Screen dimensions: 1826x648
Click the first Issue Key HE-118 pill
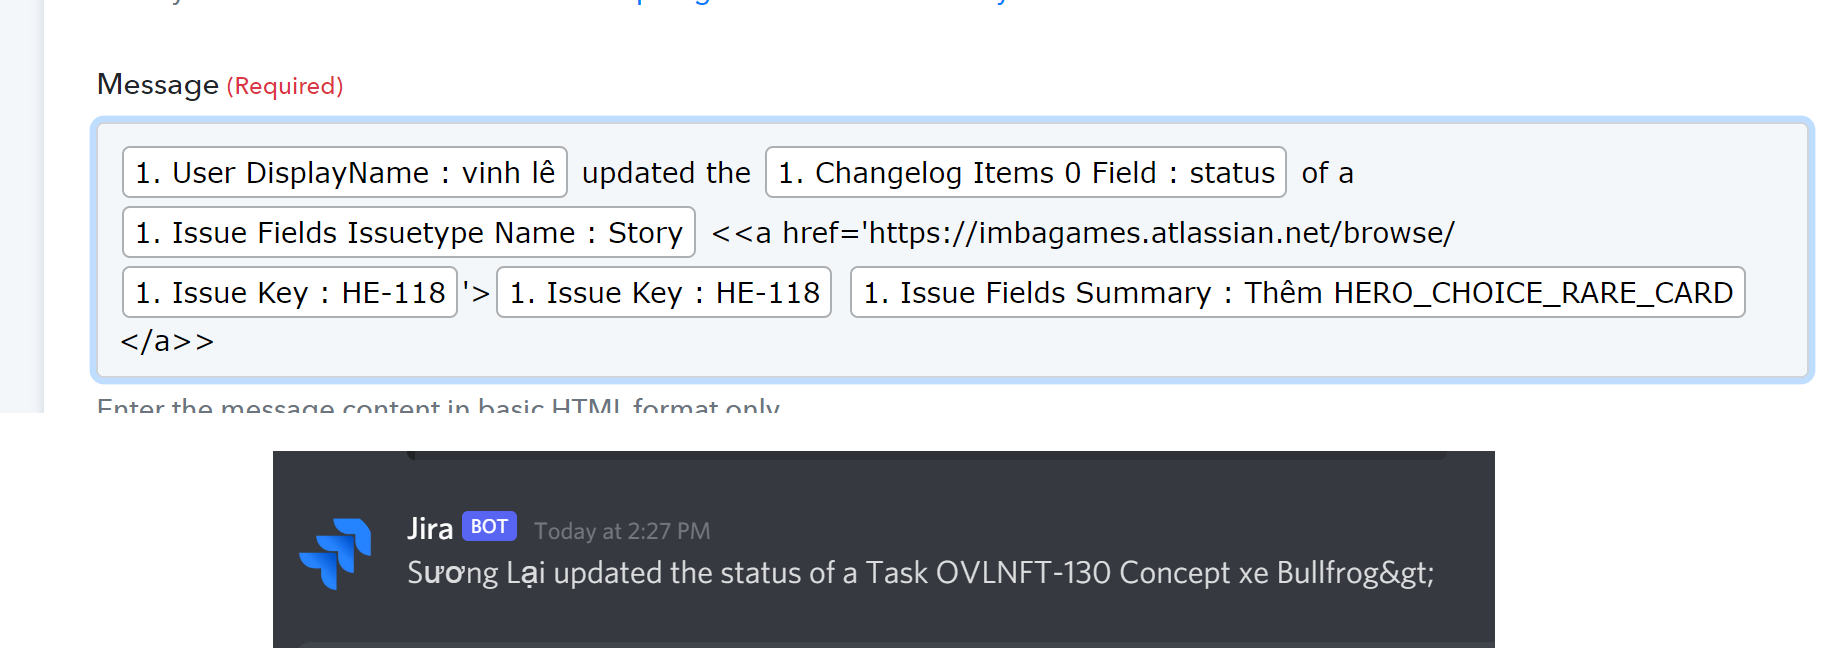point(290,293)
